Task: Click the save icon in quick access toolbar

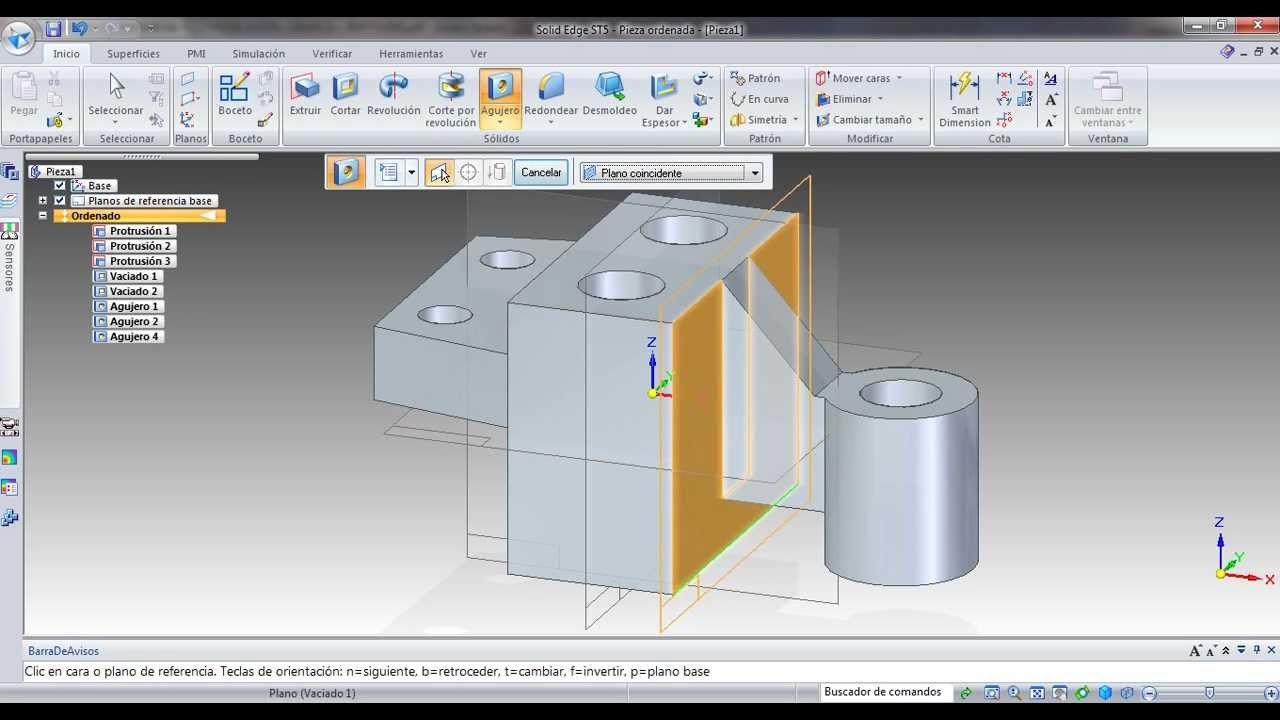Action: click(x=53, y=29)
